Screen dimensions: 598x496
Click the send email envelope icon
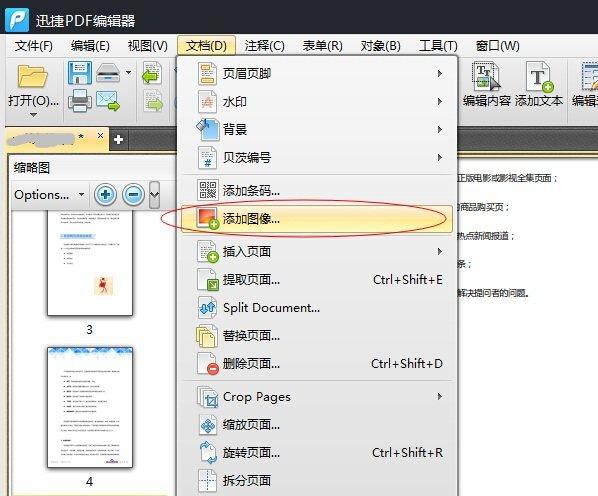108,101
